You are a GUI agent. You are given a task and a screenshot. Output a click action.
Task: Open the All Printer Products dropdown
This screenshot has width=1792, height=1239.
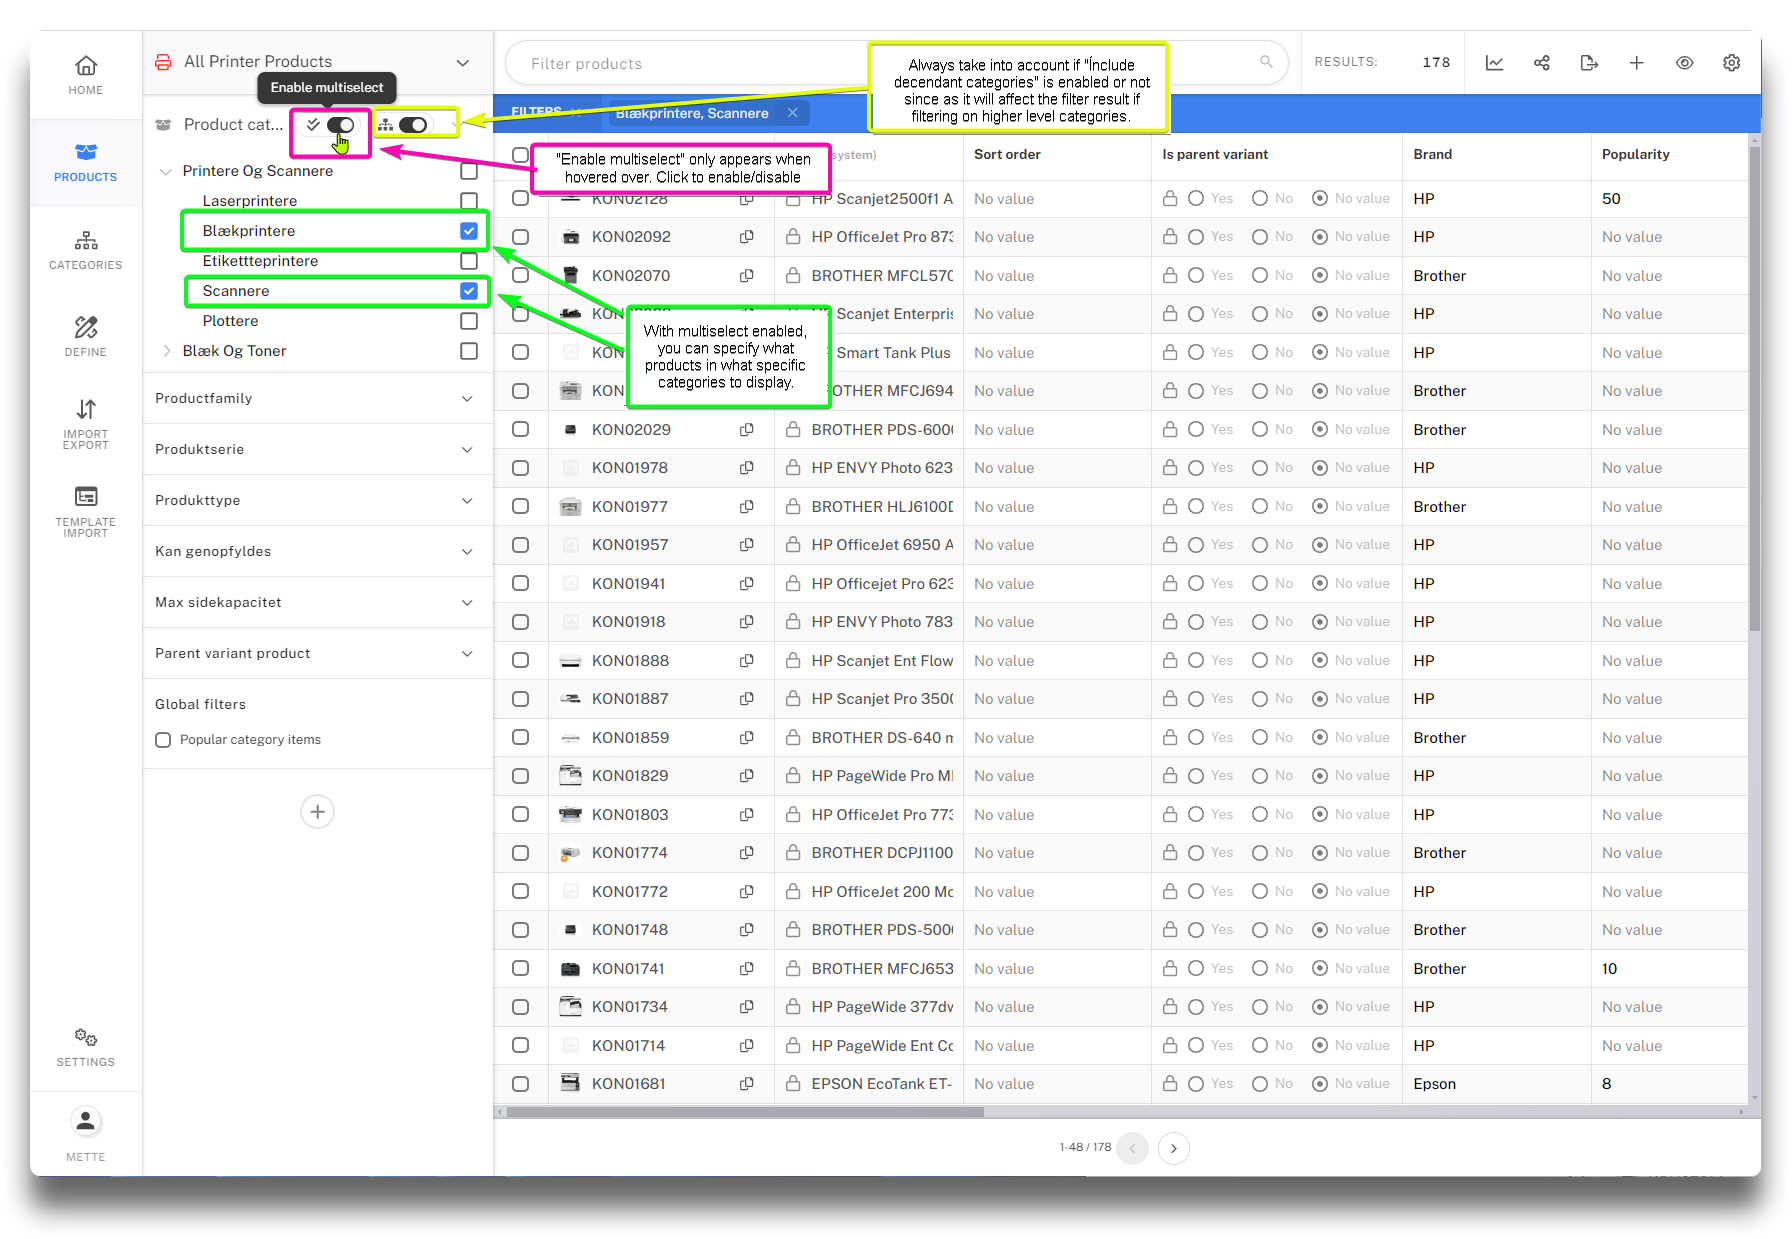(462, 62)
